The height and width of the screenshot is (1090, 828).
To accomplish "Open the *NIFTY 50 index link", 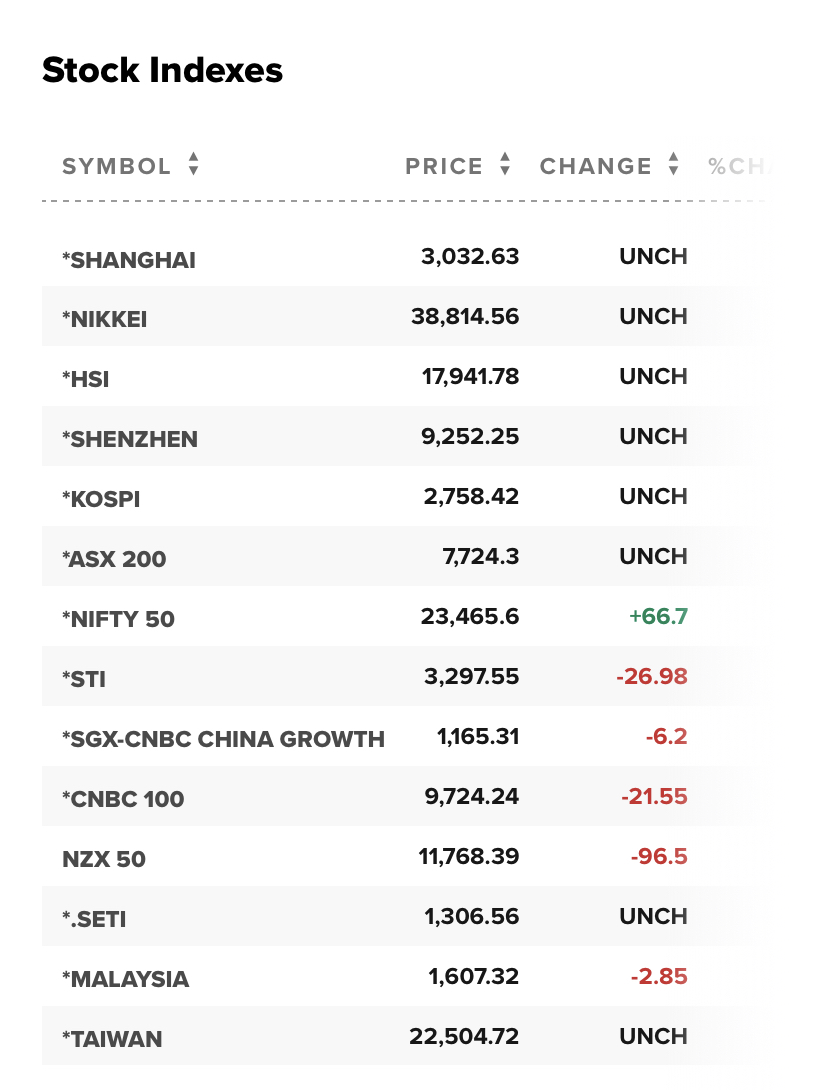I will click(x=118, y=619).
